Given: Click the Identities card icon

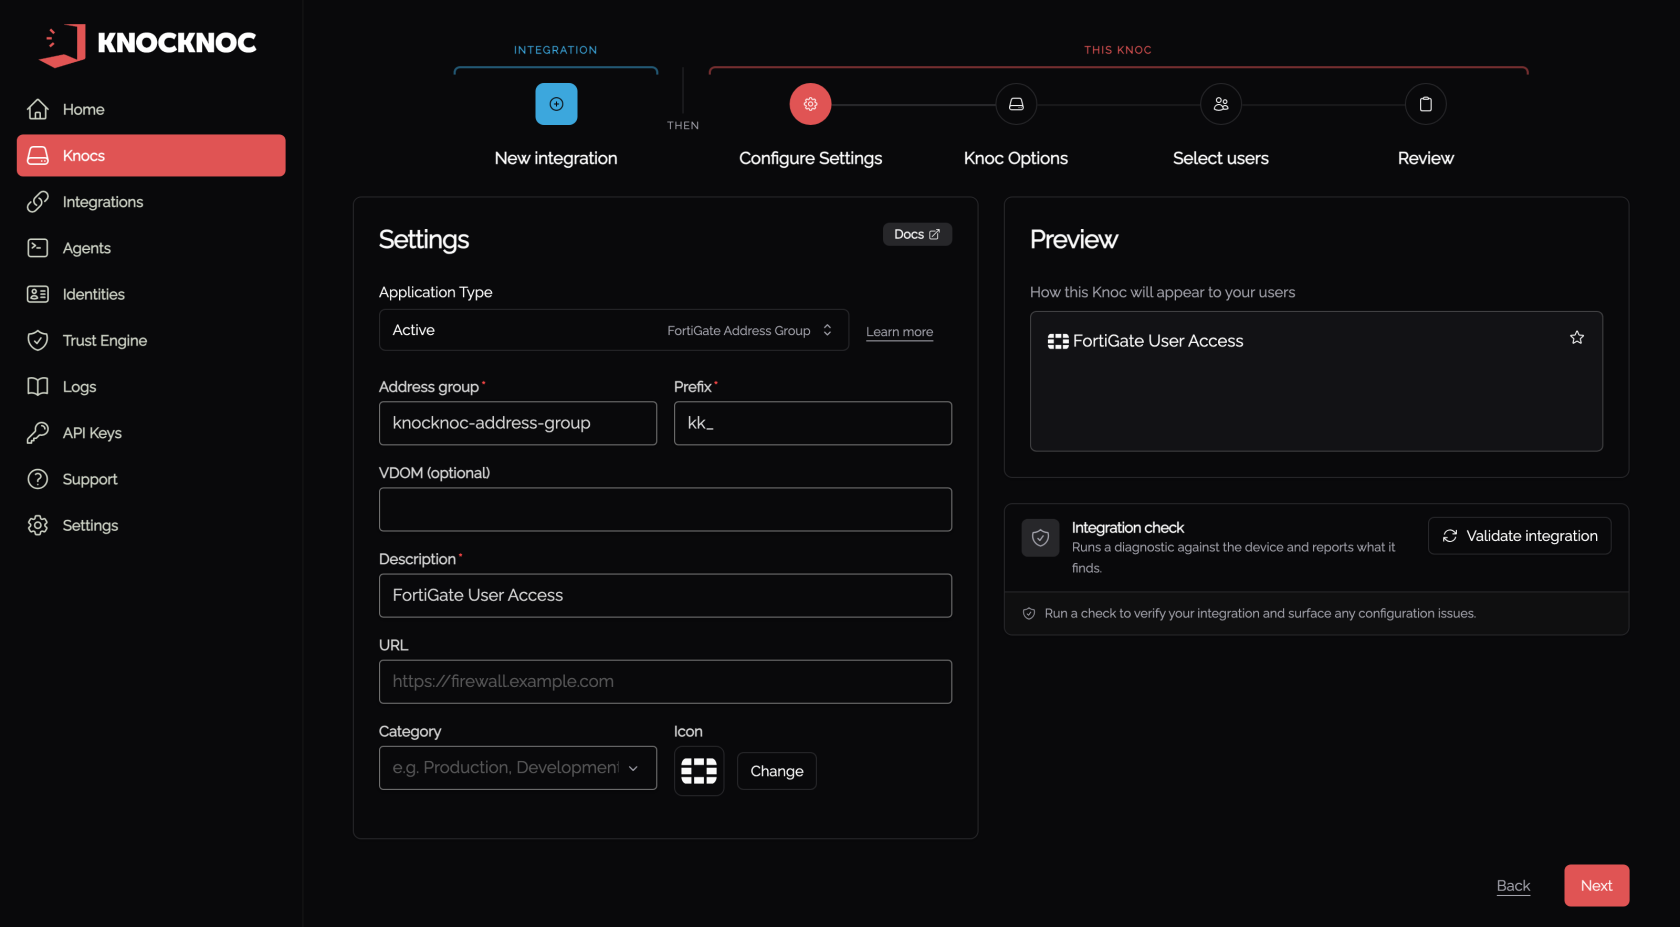Looking at the screenshot, I should (38, 294).
